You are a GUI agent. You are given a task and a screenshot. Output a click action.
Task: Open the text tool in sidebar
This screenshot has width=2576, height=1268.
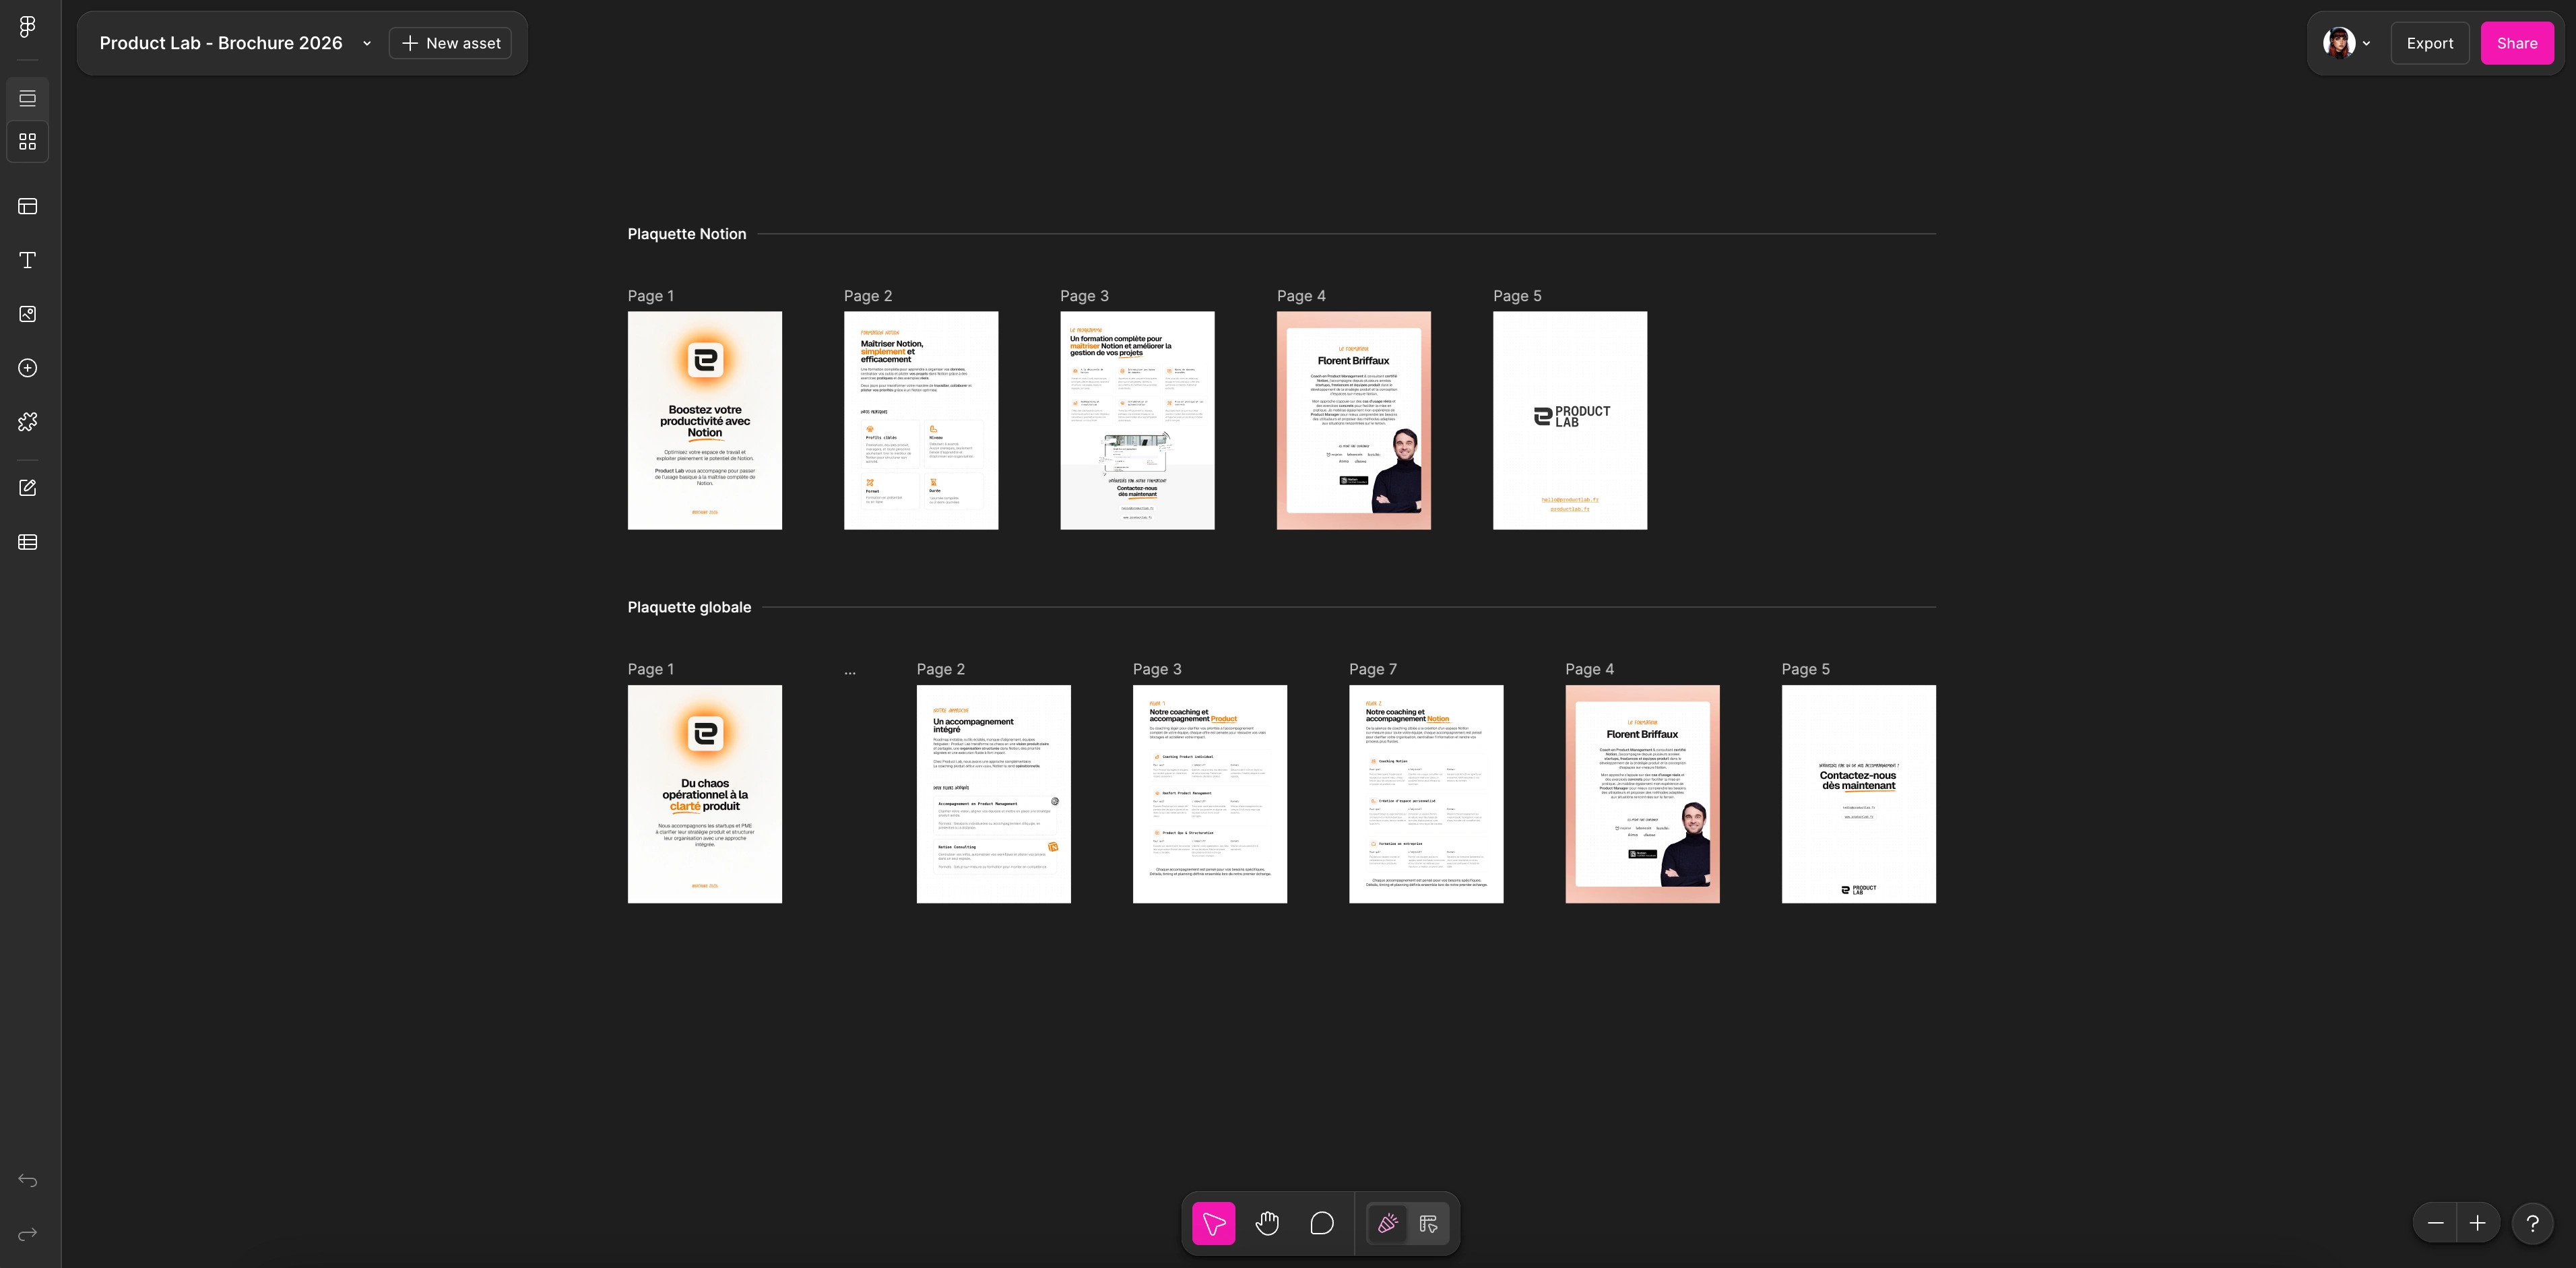pyautogui.click(x=28, y=260)
